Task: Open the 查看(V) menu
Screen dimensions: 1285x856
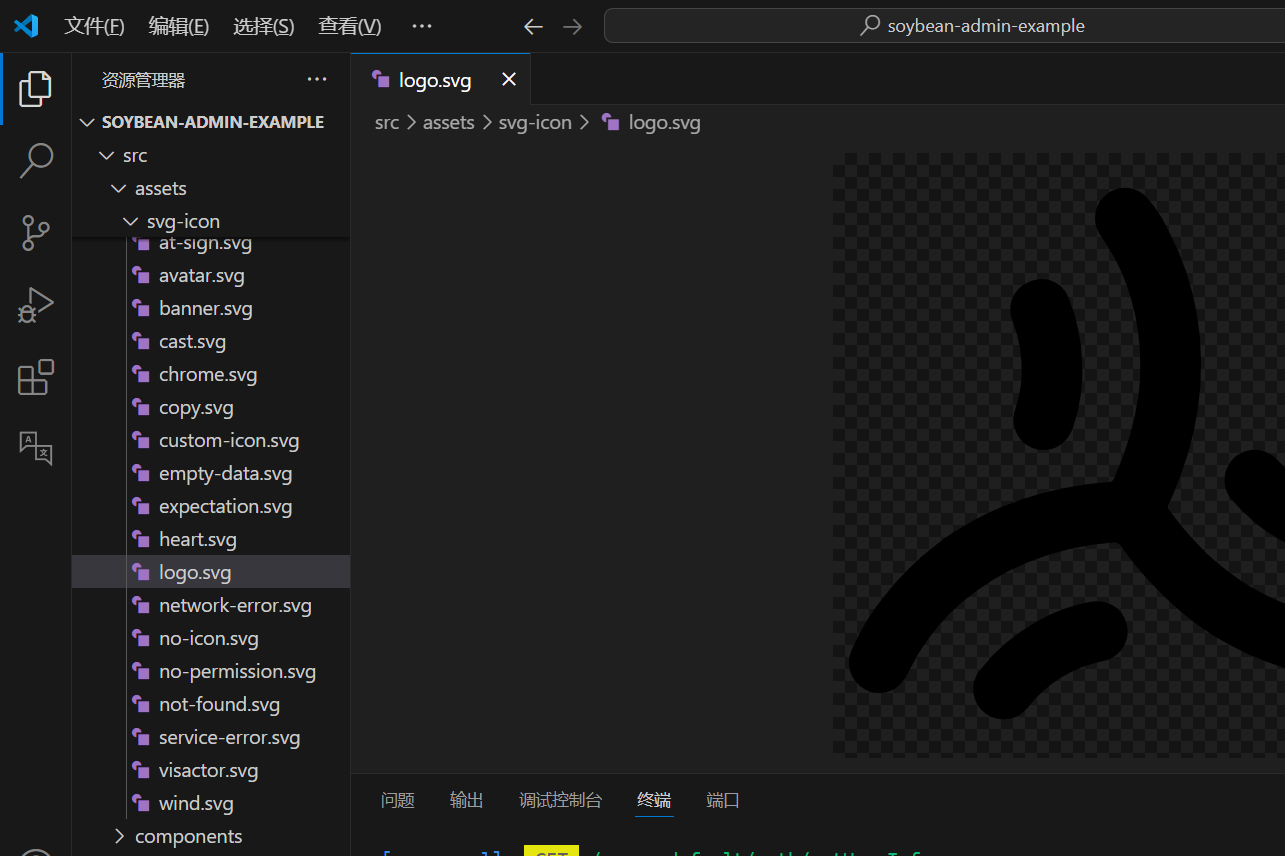Action: click(x=349, y=26)
